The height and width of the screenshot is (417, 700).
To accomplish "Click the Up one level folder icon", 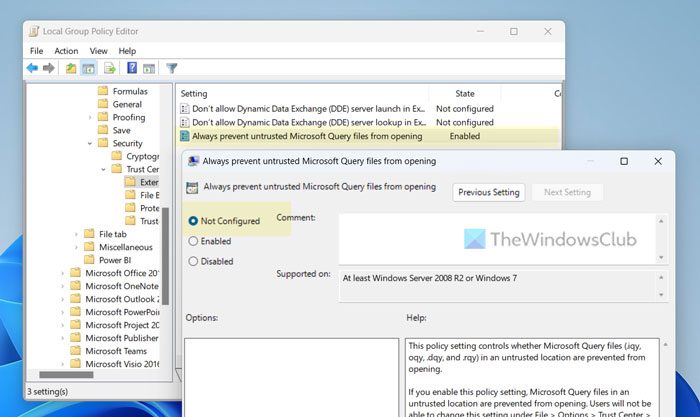I will [71, 68].
